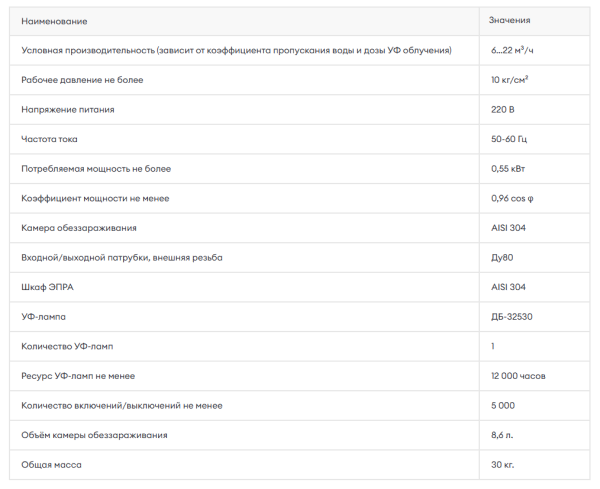Click the 10 кг/см² value
This screenshot has height=489, width=600.
tap(509, 80)
